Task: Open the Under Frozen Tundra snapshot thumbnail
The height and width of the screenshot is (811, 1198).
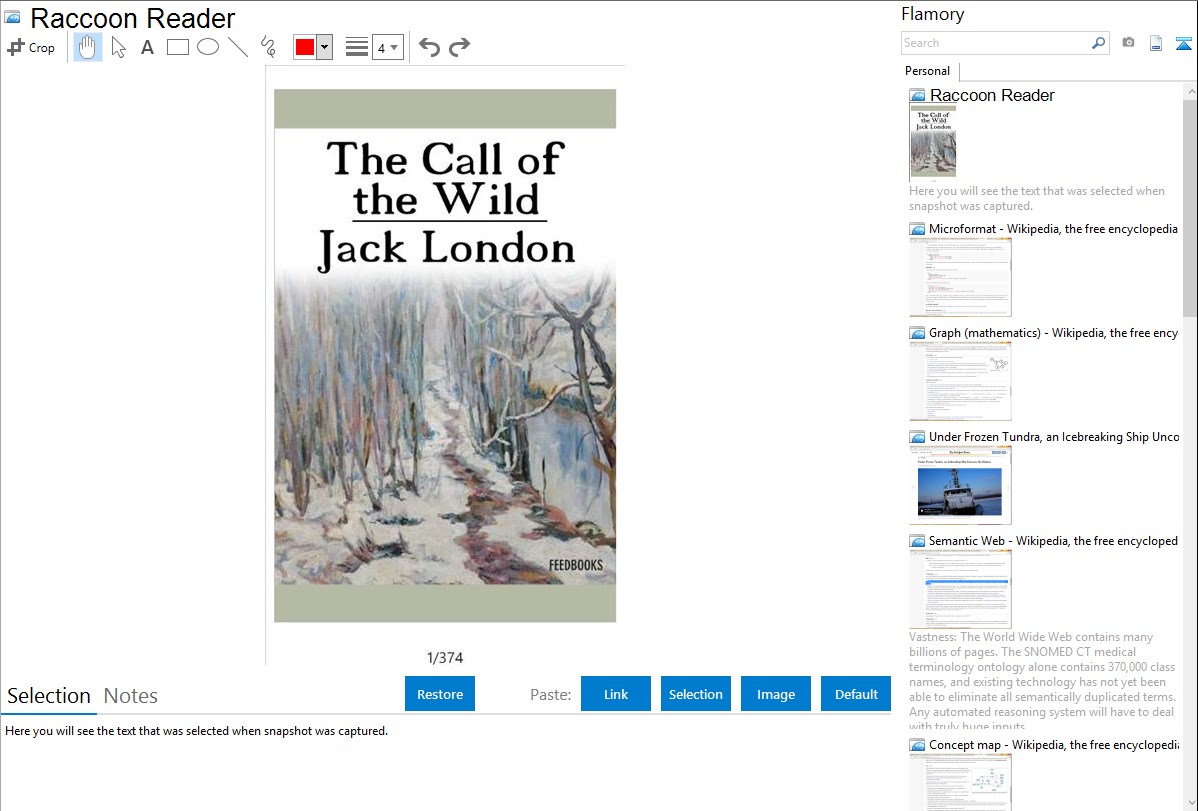Action: pos(960,485)
